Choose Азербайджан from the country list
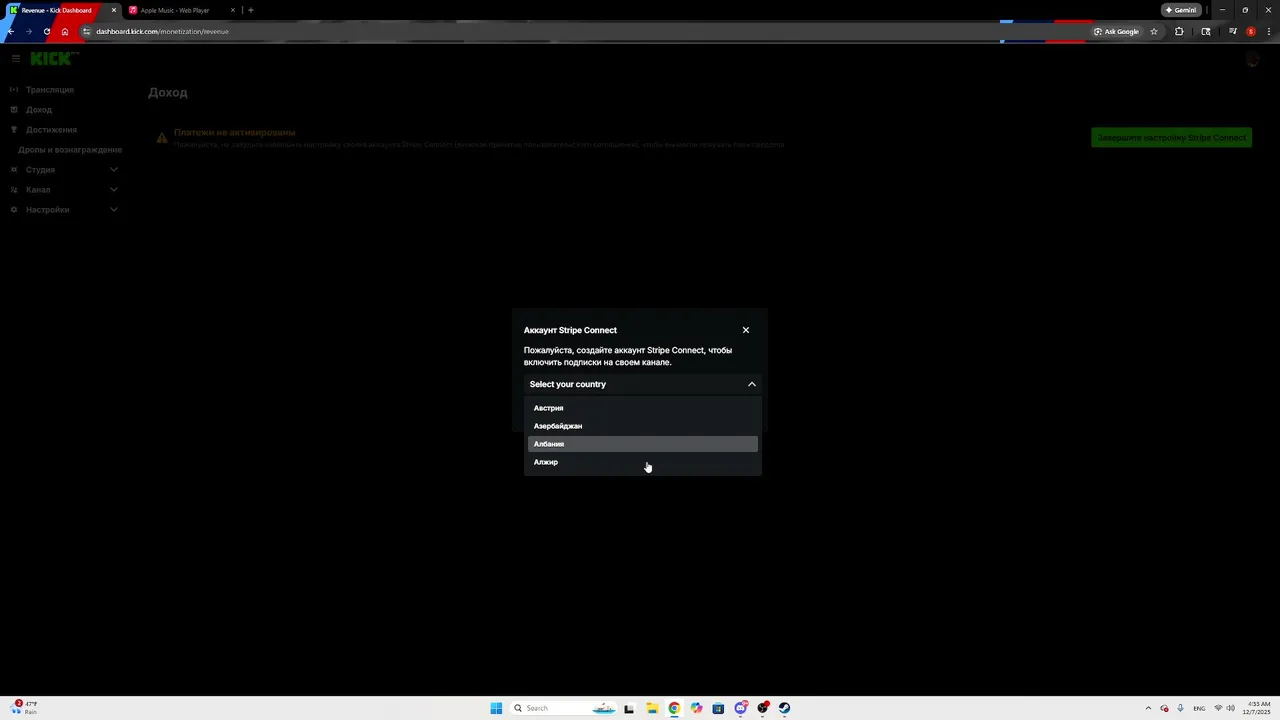The image size is (1280, 720). coord(642,426)
